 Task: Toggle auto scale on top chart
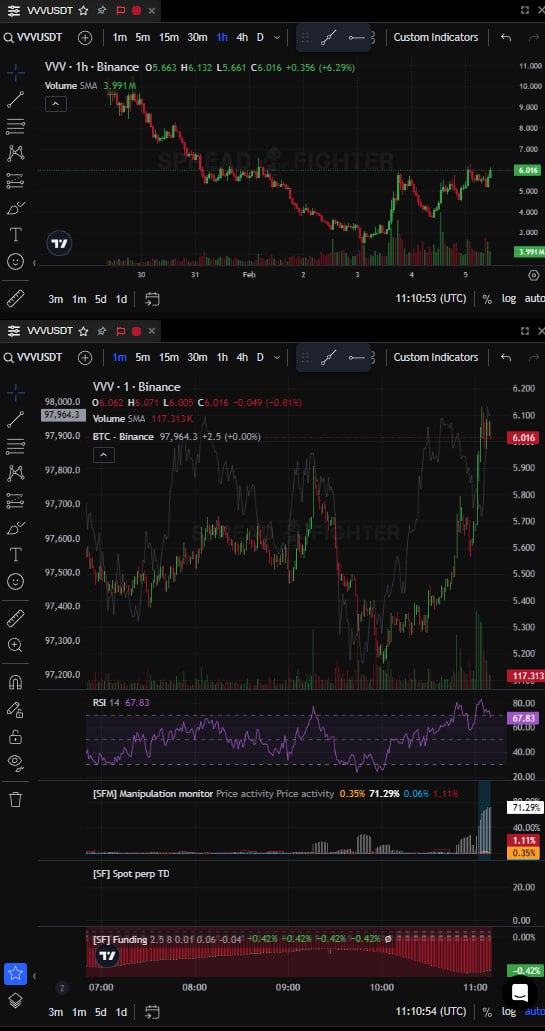[534, 299]
